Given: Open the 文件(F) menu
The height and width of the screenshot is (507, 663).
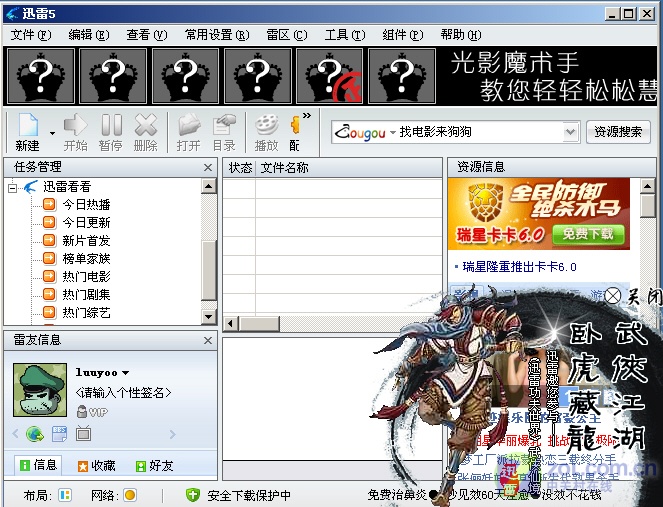Looking at the screenshot, I should click(x=30, y=35).
